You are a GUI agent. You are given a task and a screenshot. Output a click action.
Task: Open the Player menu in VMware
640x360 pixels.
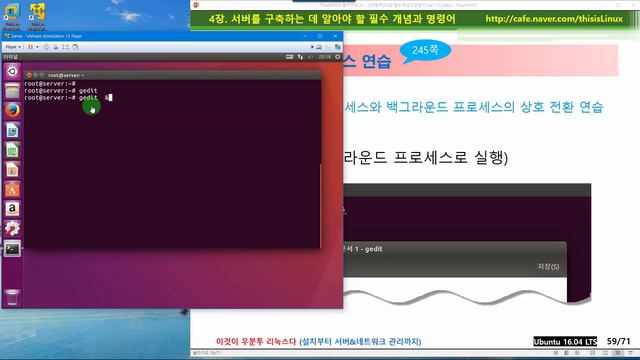13,47
